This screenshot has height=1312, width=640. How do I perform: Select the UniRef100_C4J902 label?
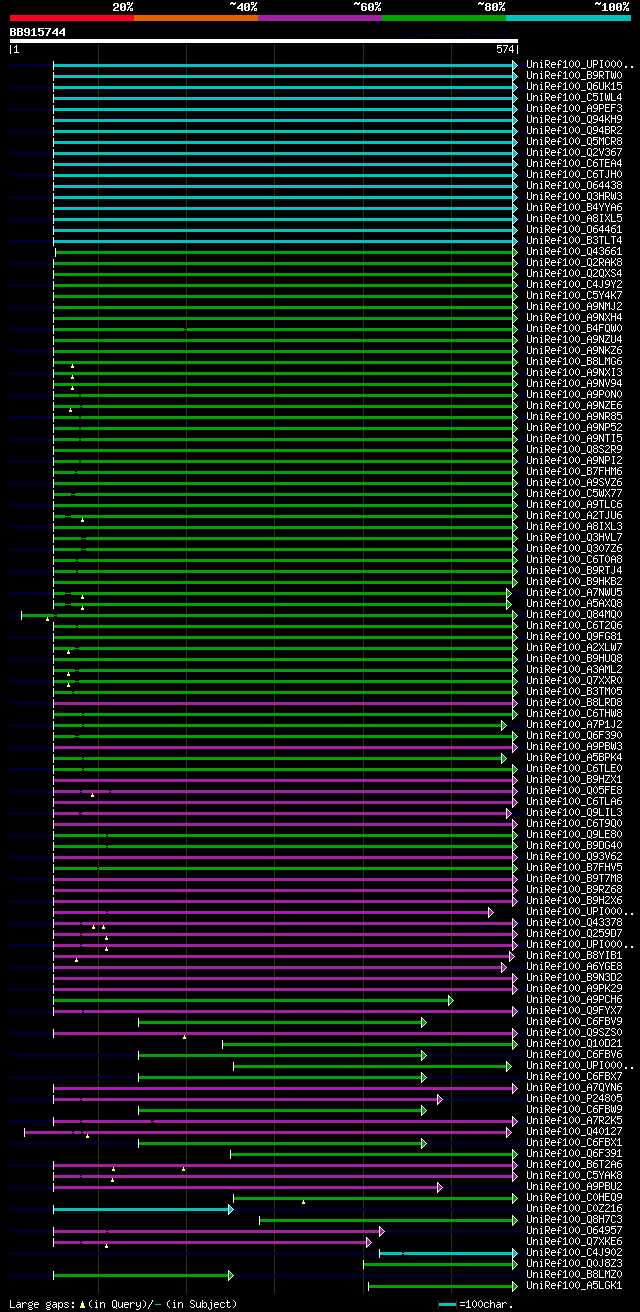coord(574,1252)
